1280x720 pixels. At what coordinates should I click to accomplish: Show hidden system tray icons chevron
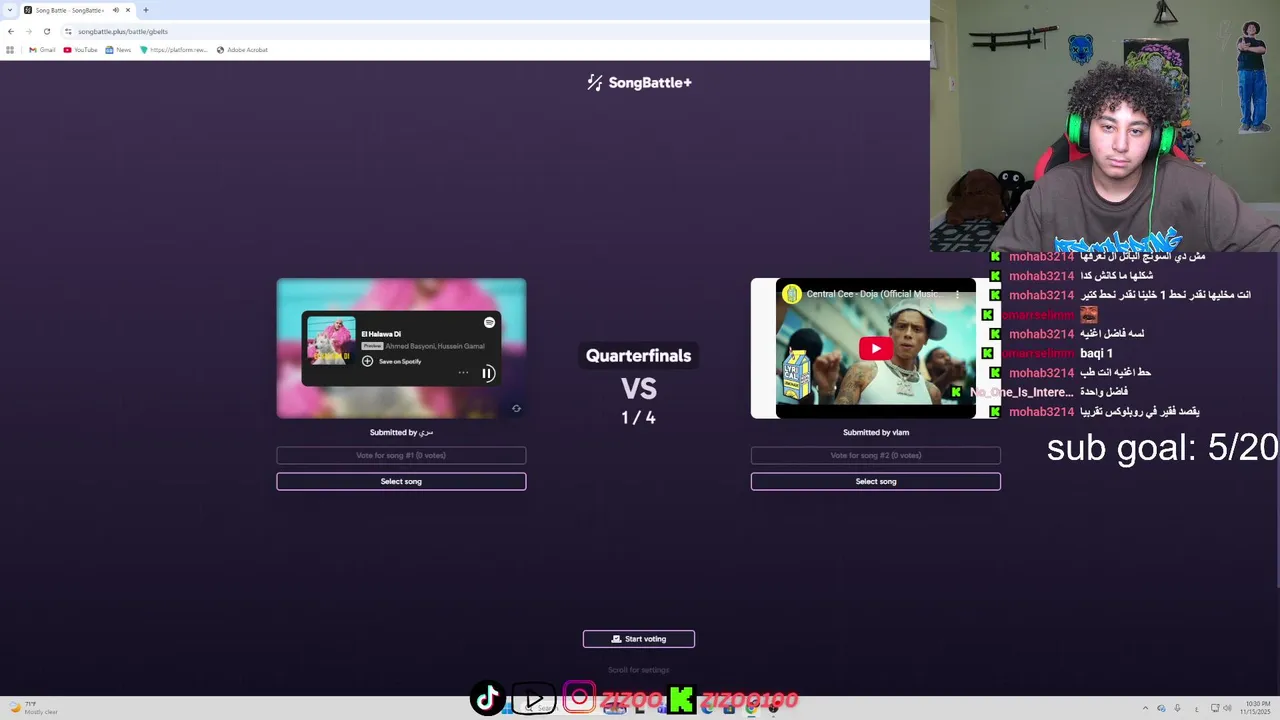[1145, 708]
